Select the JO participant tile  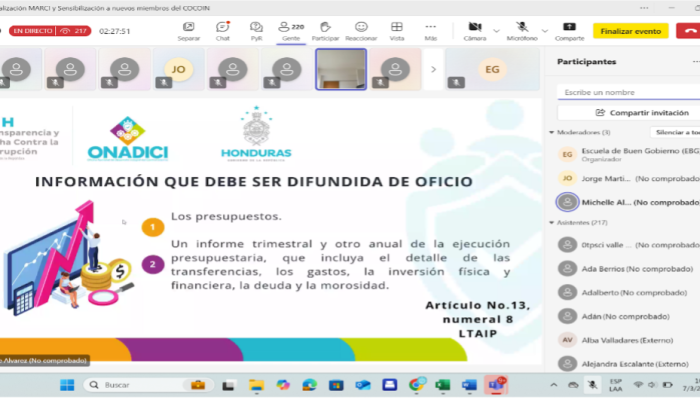click(178, 70)
